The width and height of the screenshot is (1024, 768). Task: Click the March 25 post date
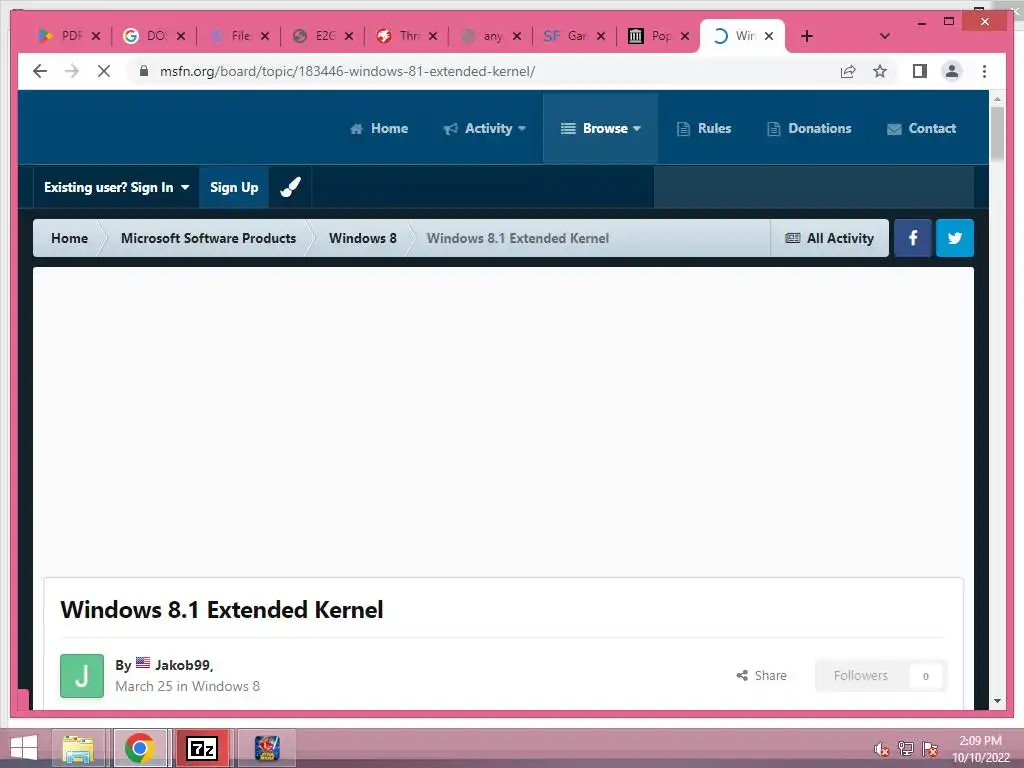(x=144, y=686)
